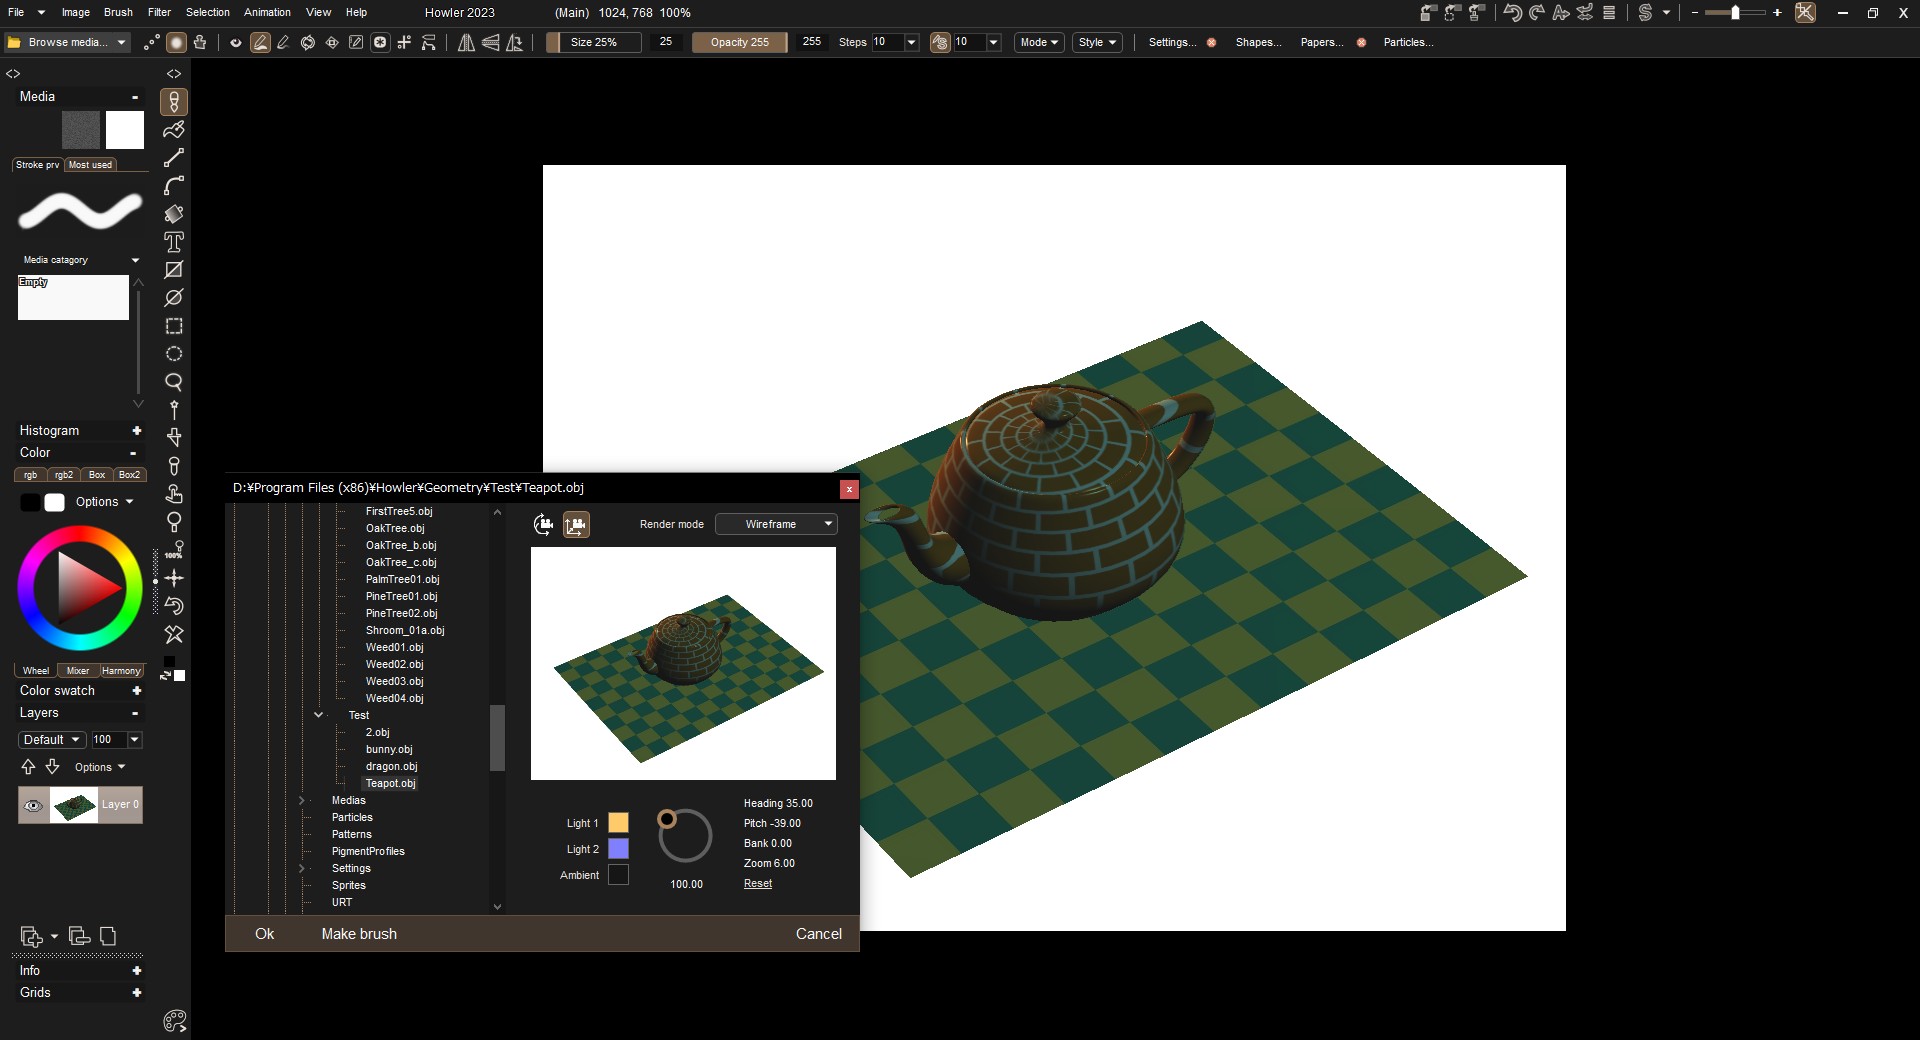Screen dimensions: 1920x1040
Task: Open the Filter menu
Action: (x=159, y=12)
